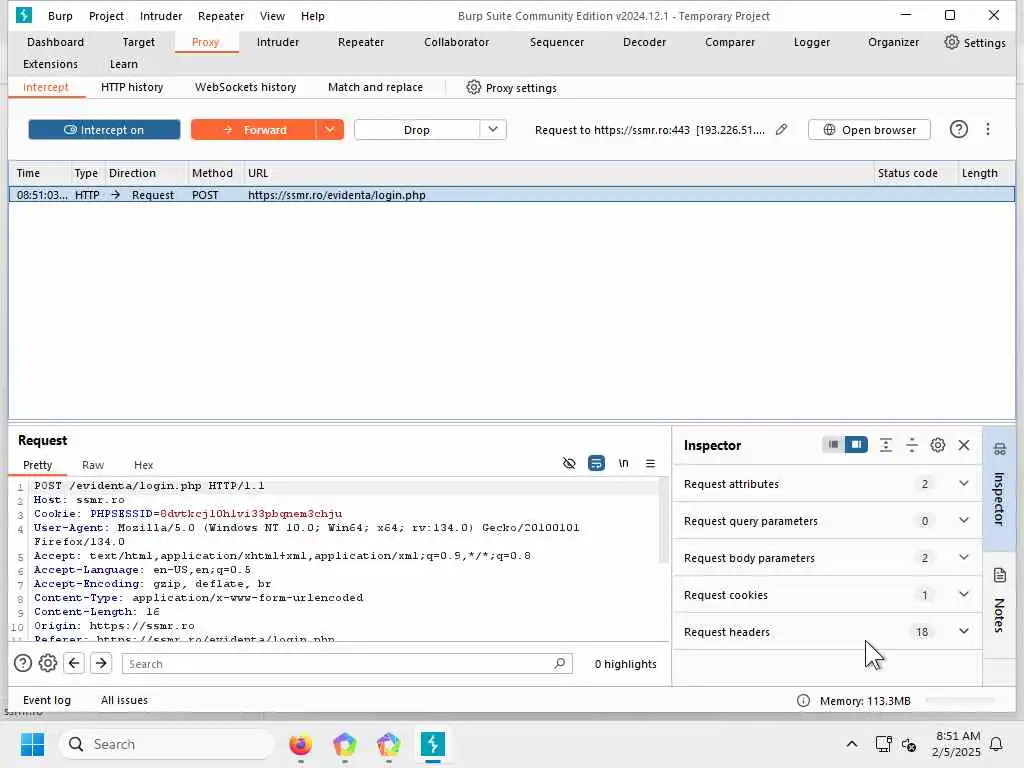Open the three-dot intercept options menu
Viewport: 1024px width, 768px height.
pyautogui.click(x=987, y=129)
